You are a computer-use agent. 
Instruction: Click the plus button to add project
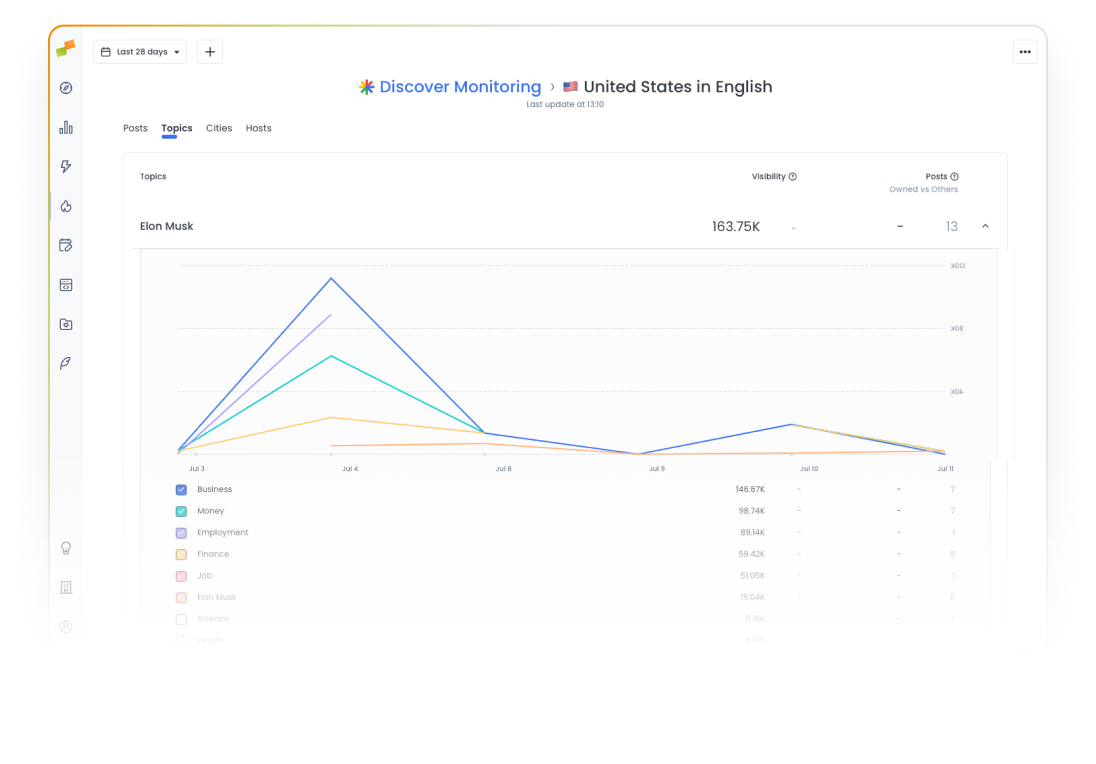(209, 52)
